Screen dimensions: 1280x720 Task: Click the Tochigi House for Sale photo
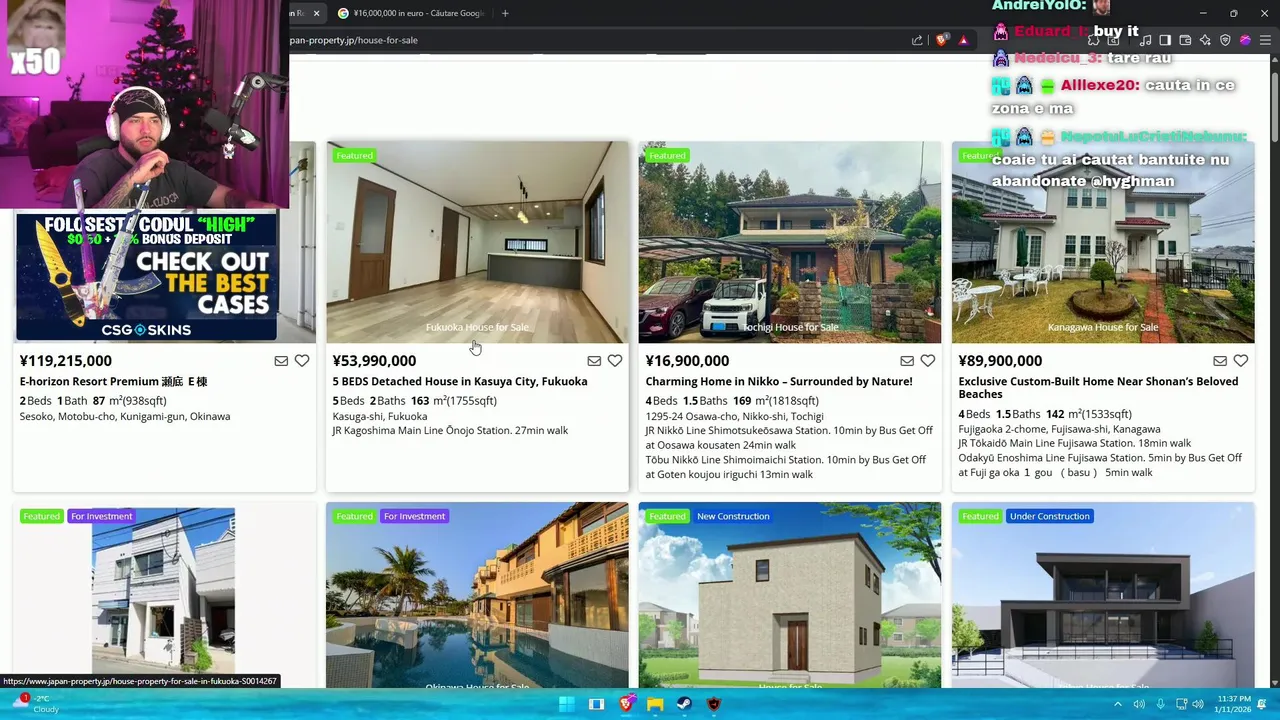click(790, 242)
